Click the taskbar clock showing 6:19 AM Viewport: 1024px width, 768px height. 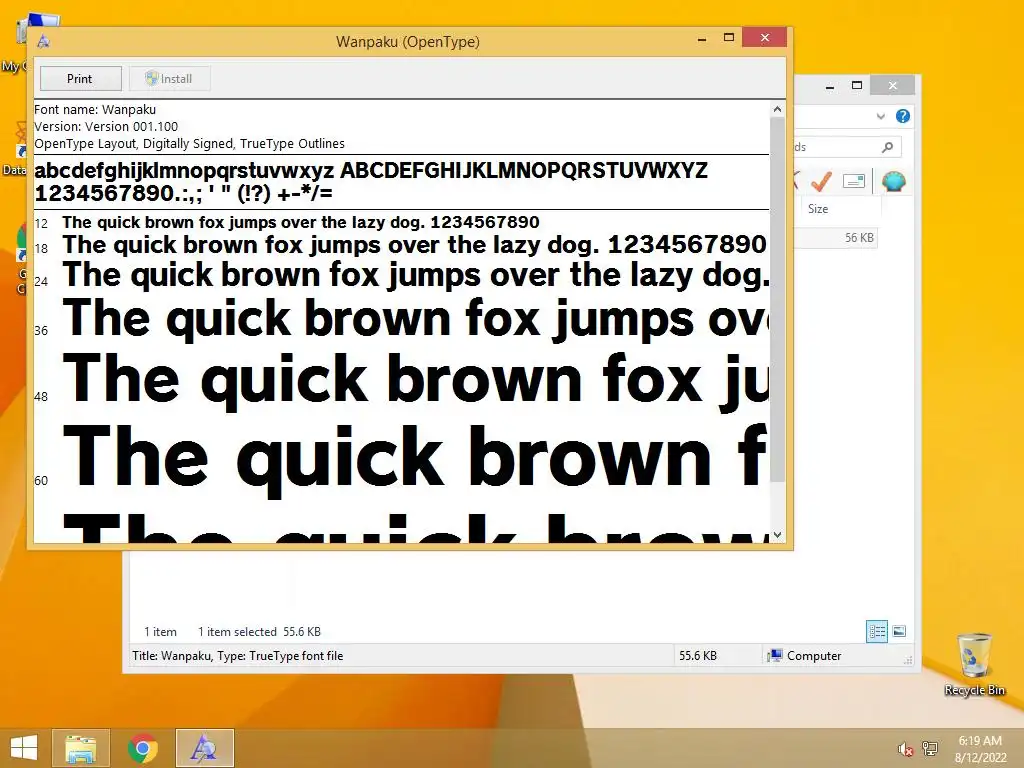click(x=980, y=749)
